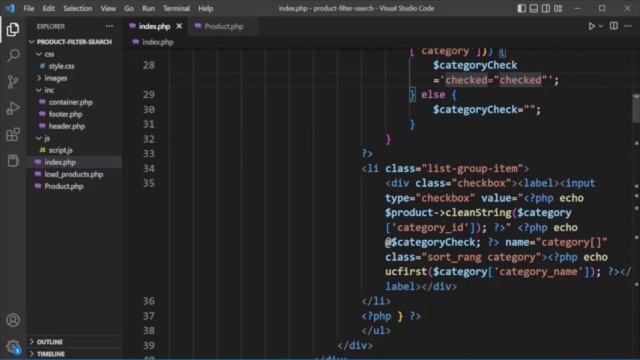Image resolution: width=640 pixels, height=360 pixels.
Task: Open Run and Debug view
Action: tap(13, 108)
